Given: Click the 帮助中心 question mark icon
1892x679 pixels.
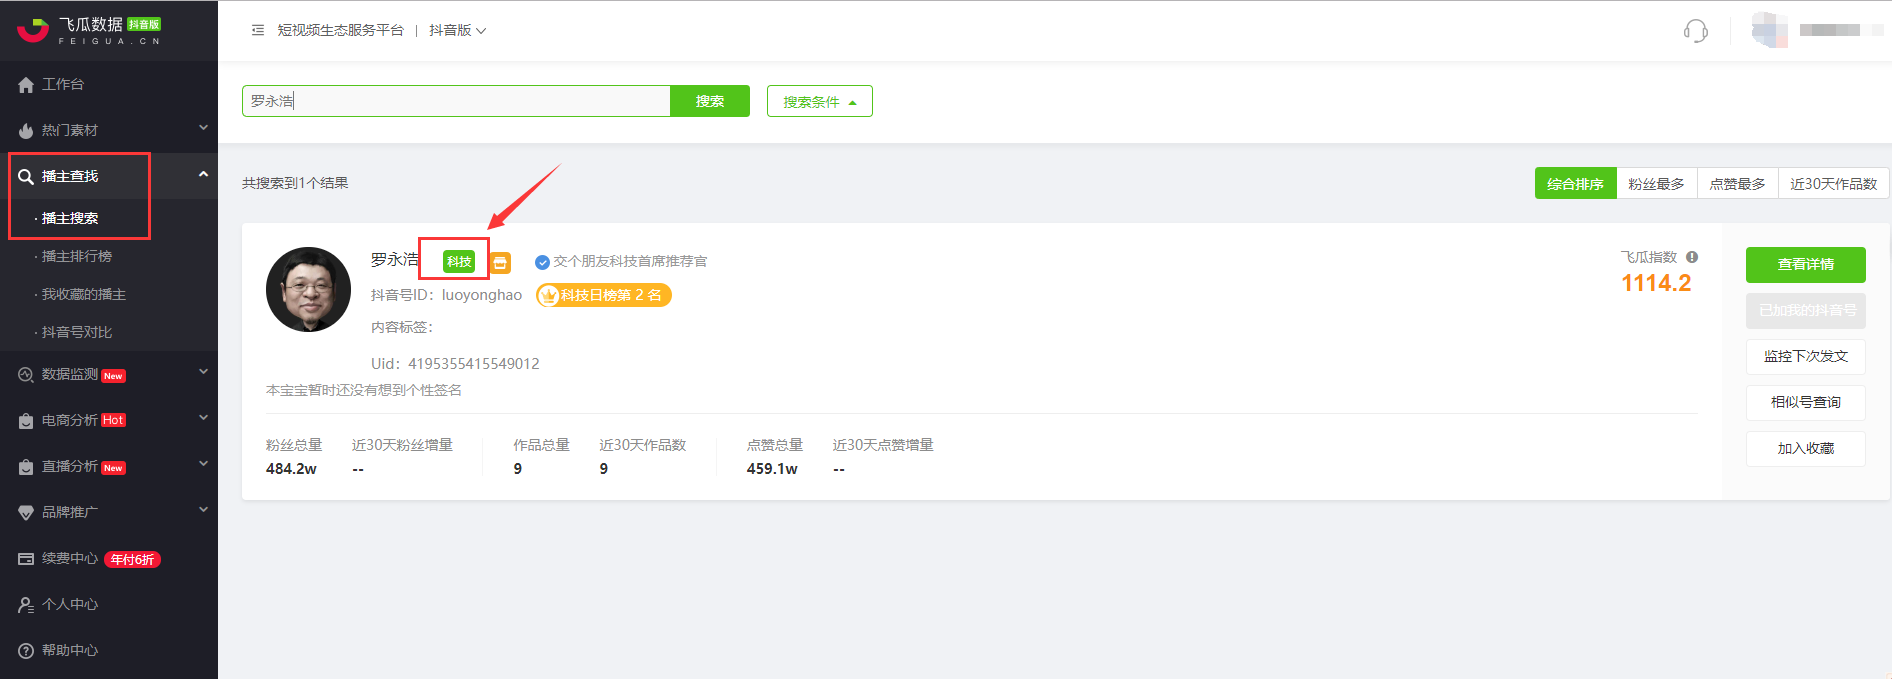Looking at the screenshot, I should (x=26, y=651).
